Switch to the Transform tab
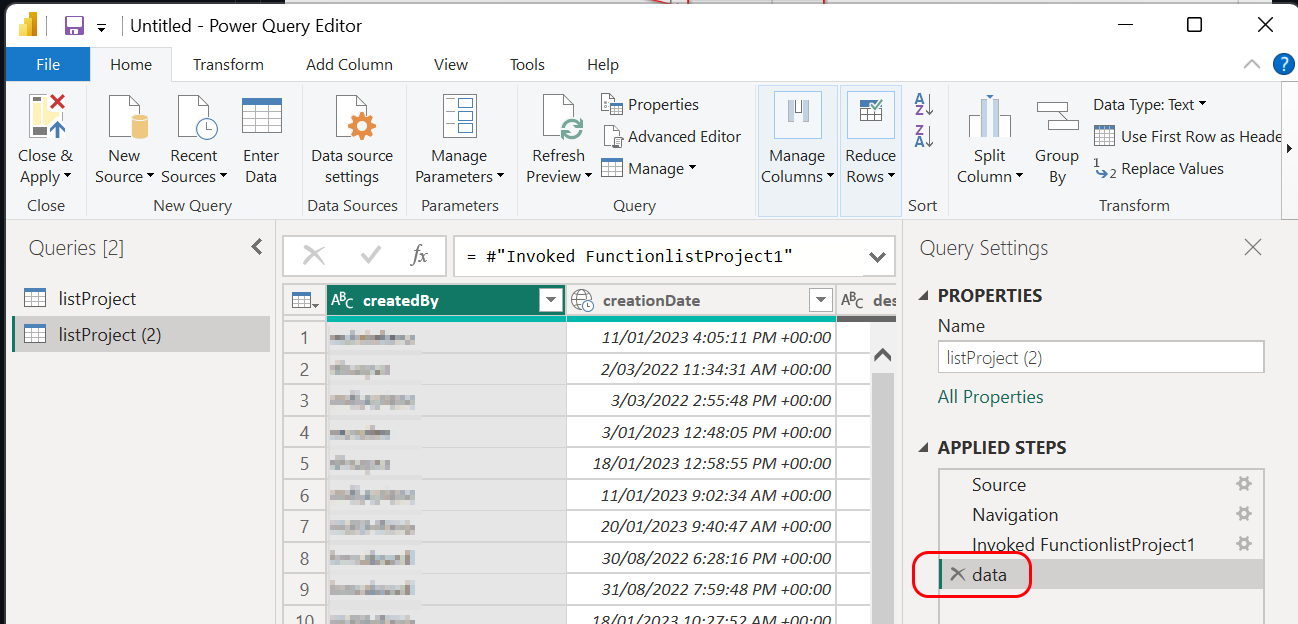Screen dimensions: 1298x624 click(x=228, y=64)
